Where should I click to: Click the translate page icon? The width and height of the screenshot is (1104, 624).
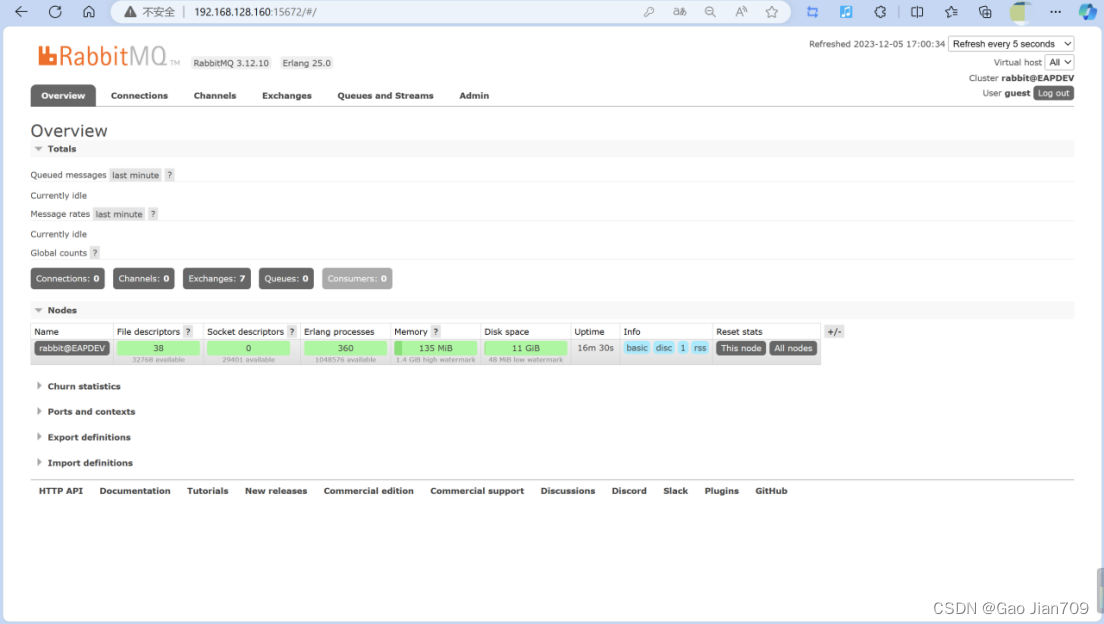(x=679, y=12)
